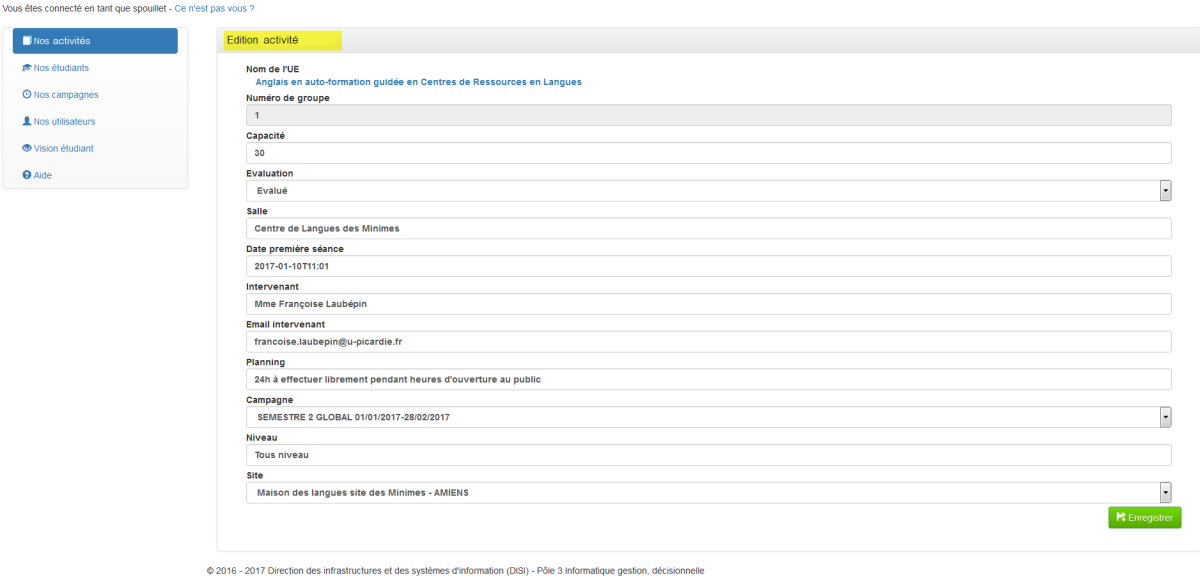Click the clock icon beside Nos campagnes
The width and height of the screenshot is (1200, 577).
coord(27,95)
